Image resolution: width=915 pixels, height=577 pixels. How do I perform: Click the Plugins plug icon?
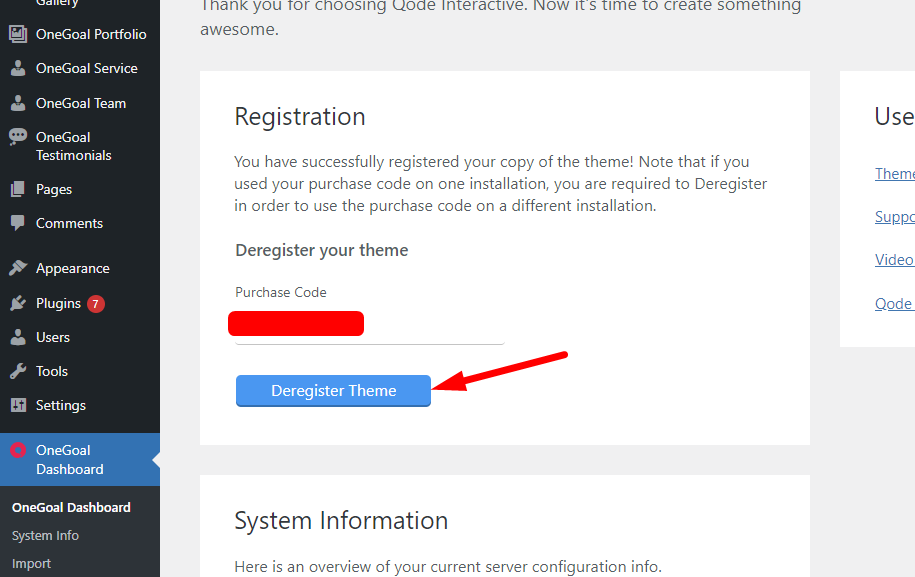point(18,303)
